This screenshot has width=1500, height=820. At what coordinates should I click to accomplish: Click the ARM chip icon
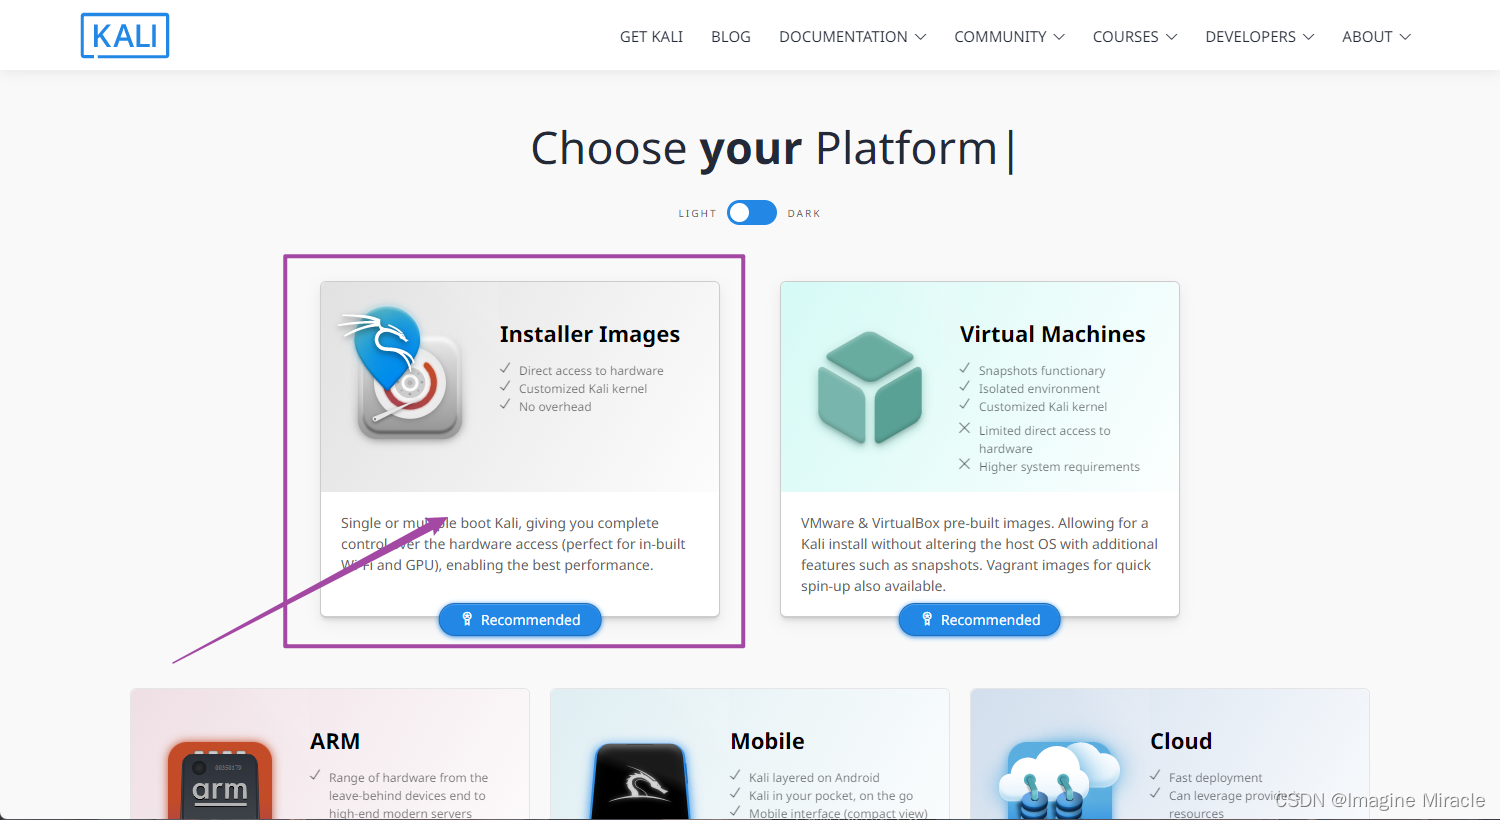tap(220, 780)
